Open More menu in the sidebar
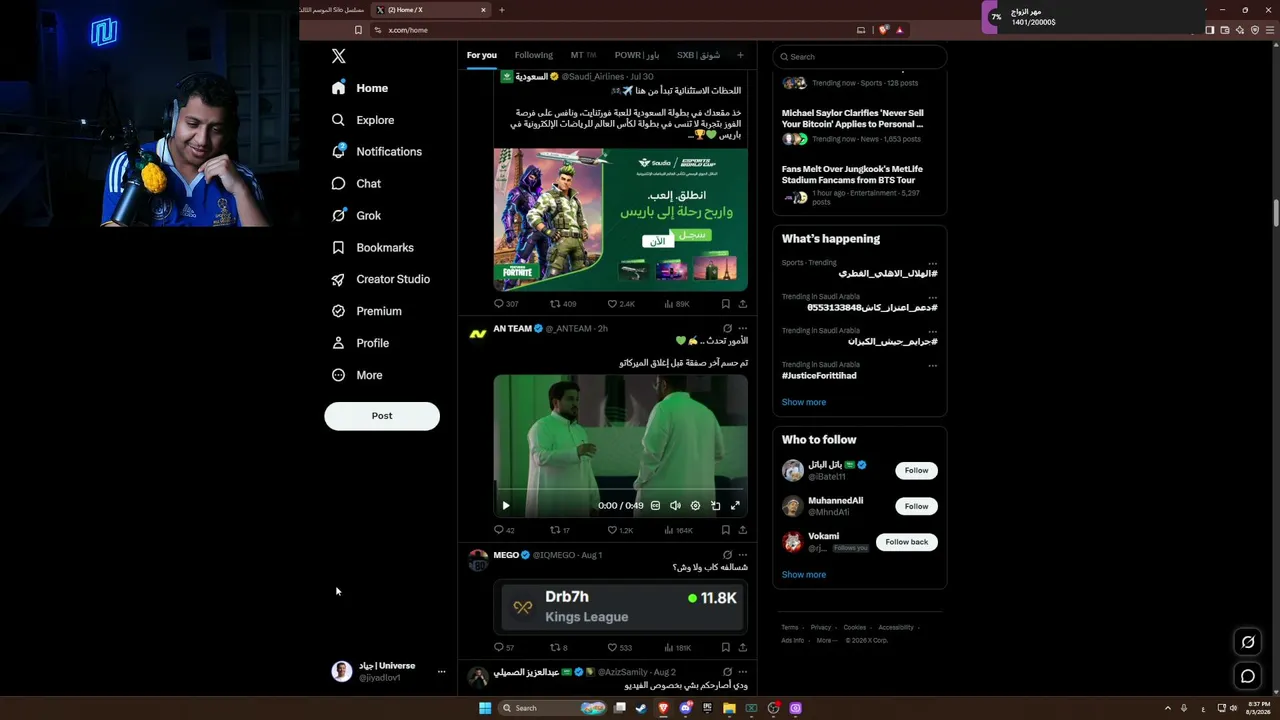Viewport: 1280px width, 720px height. click(x=357, y=376)
